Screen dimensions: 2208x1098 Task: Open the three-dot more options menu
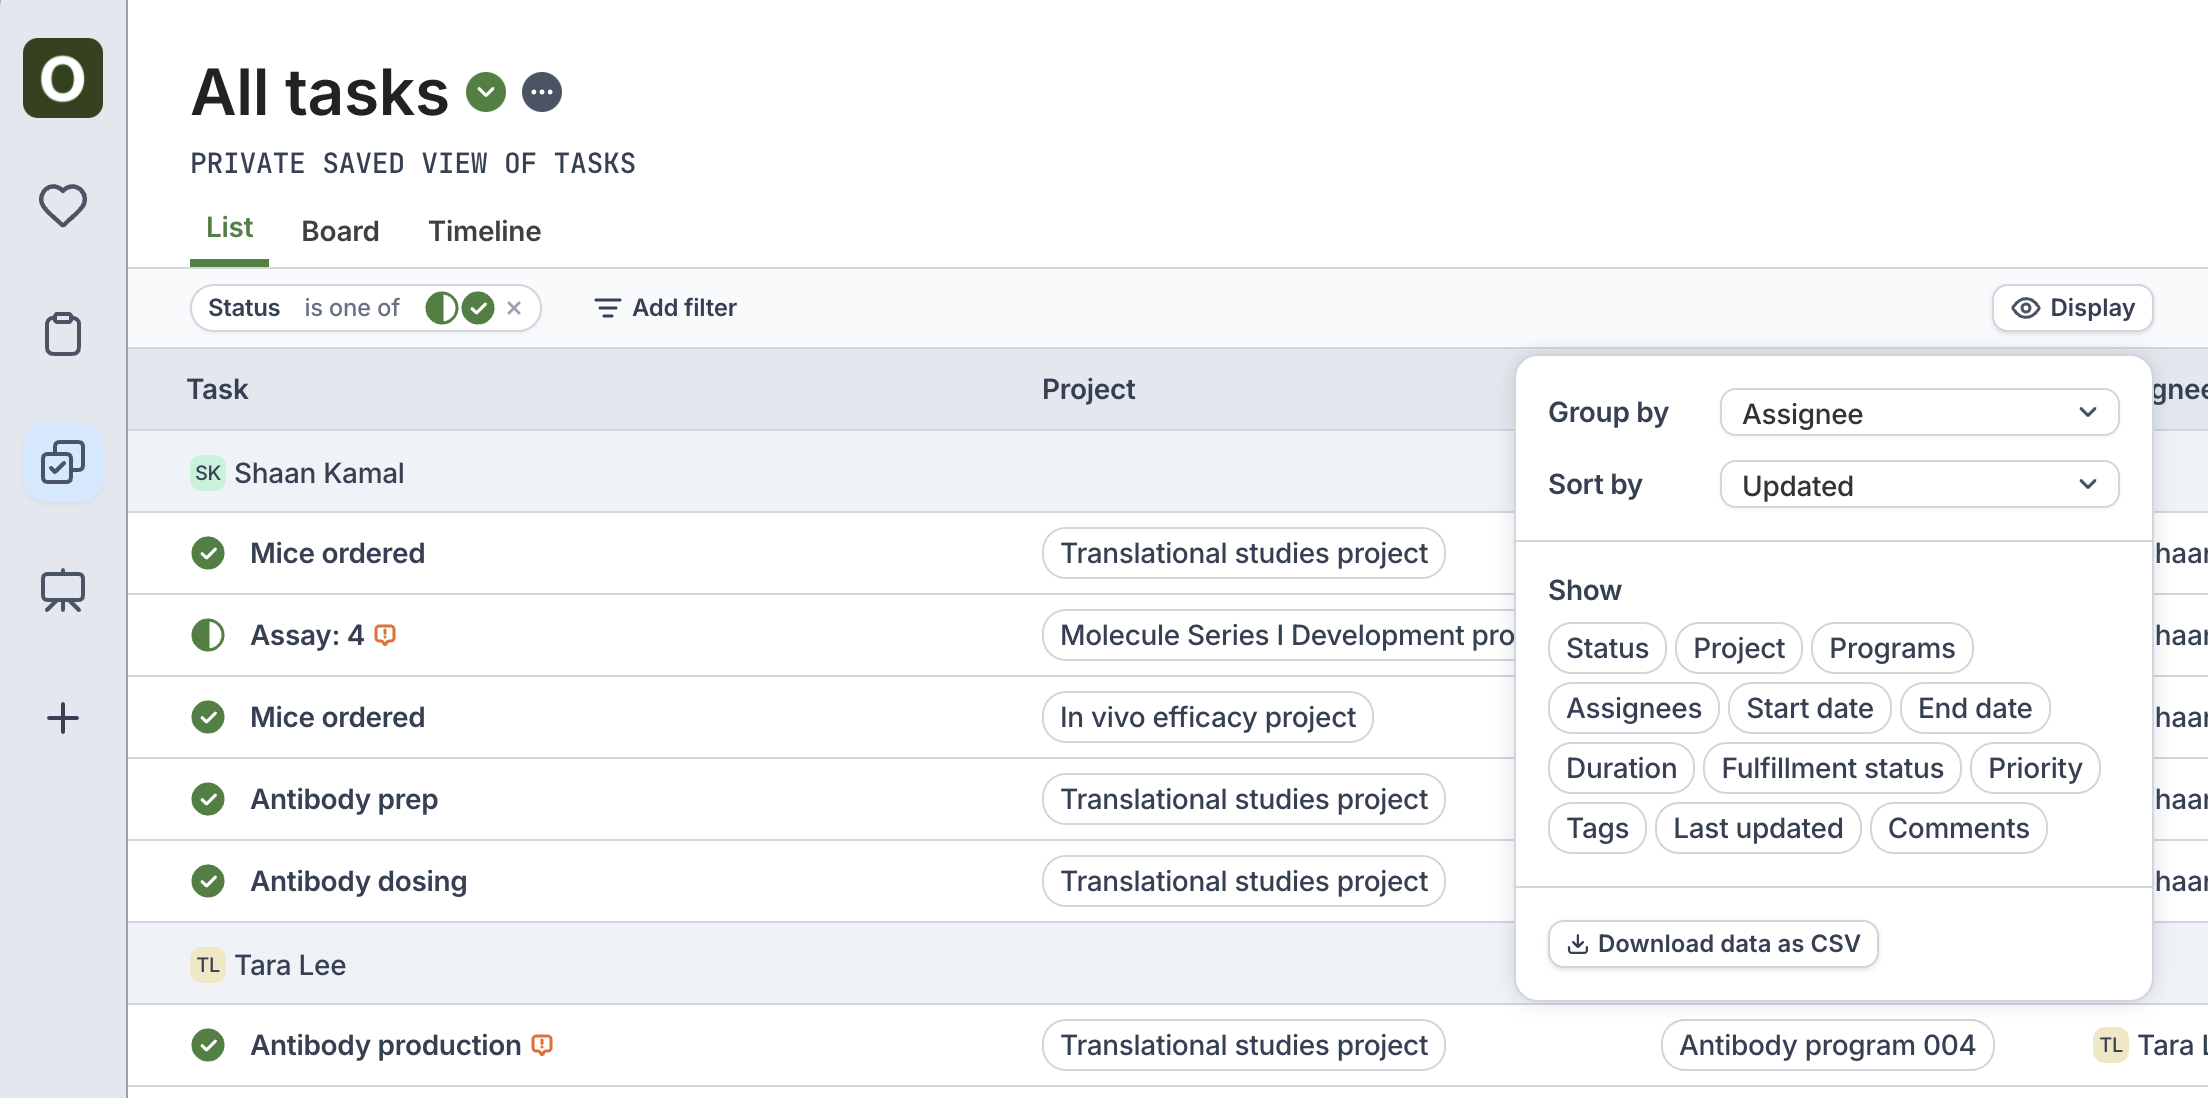coord(542,93)
